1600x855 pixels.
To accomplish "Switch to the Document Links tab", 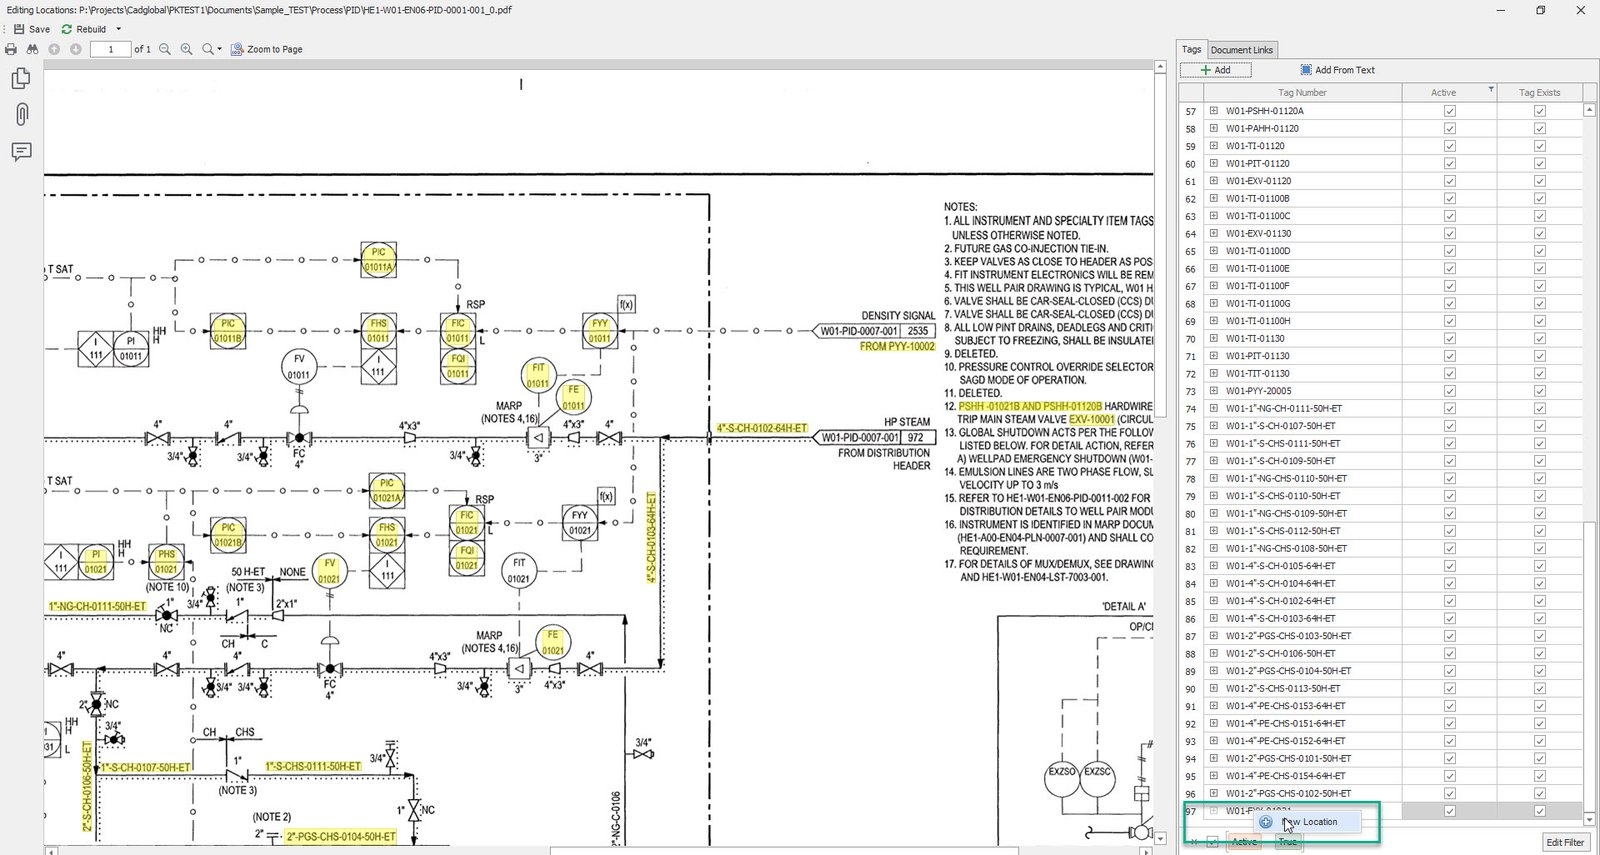I will point(1241,50).
